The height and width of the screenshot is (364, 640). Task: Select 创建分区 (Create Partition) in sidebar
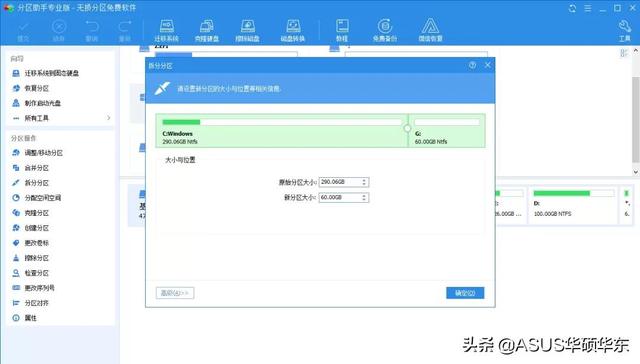point(37,228)
